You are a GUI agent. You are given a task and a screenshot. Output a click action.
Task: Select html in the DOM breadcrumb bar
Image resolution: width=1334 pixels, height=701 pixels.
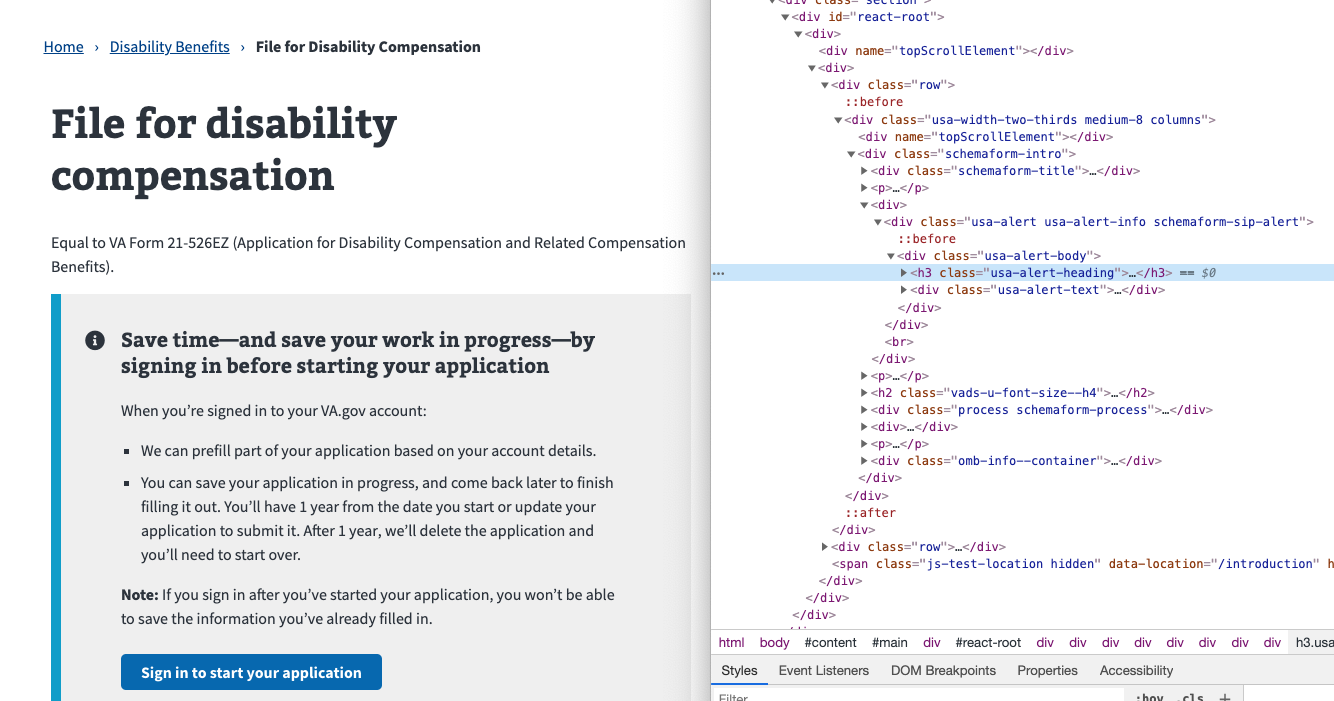tap(731, 643)
